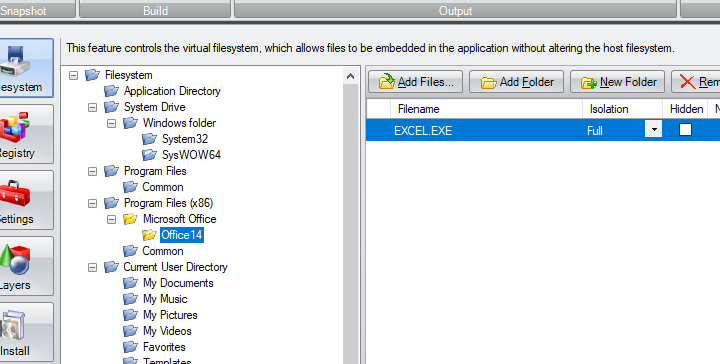Select the Favorites tree item
The image size is (720, 364).
coord(164,347)
